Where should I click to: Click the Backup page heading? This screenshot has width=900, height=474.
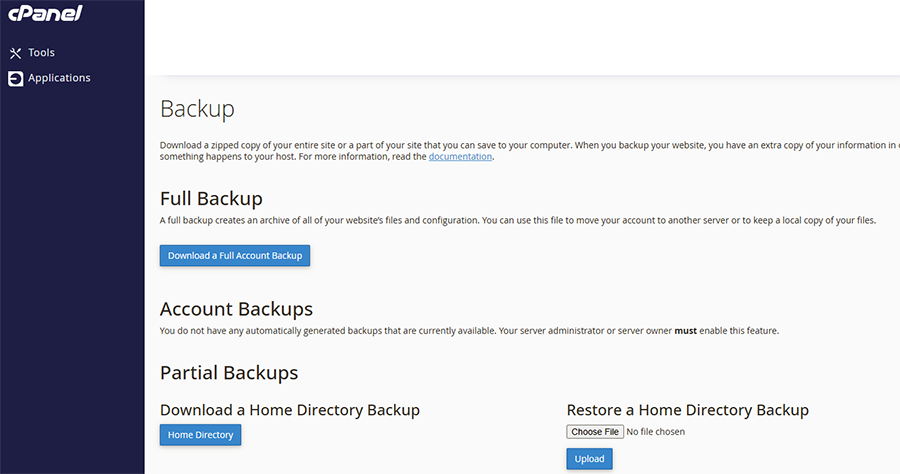tap(197, 108)
